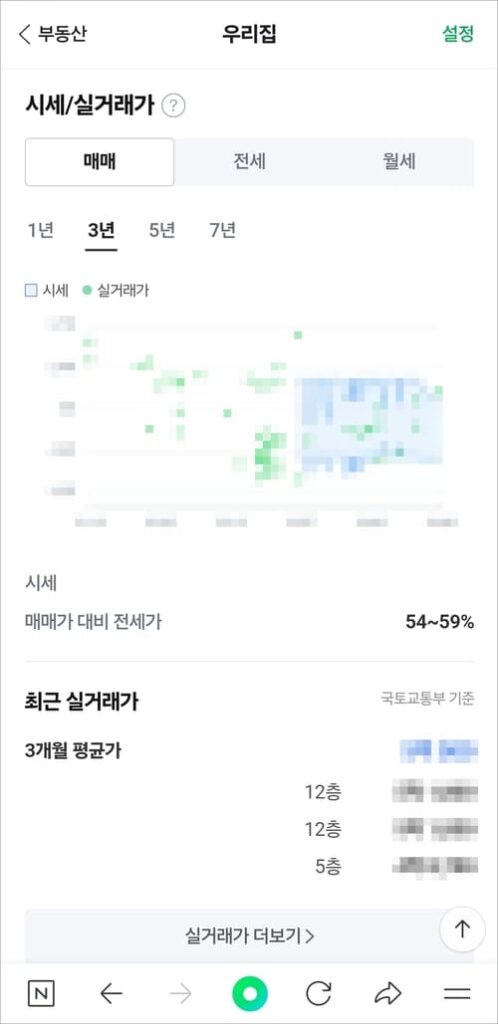This screenshot has width=498, height=1024.
Task: Tap the green circle search button
Action: tap(249, 994)
